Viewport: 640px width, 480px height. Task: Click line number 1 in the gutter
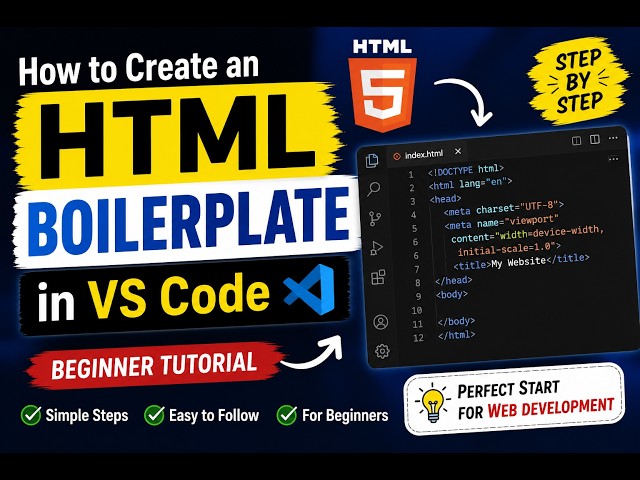pyautogui.click(x=411, y=175)
